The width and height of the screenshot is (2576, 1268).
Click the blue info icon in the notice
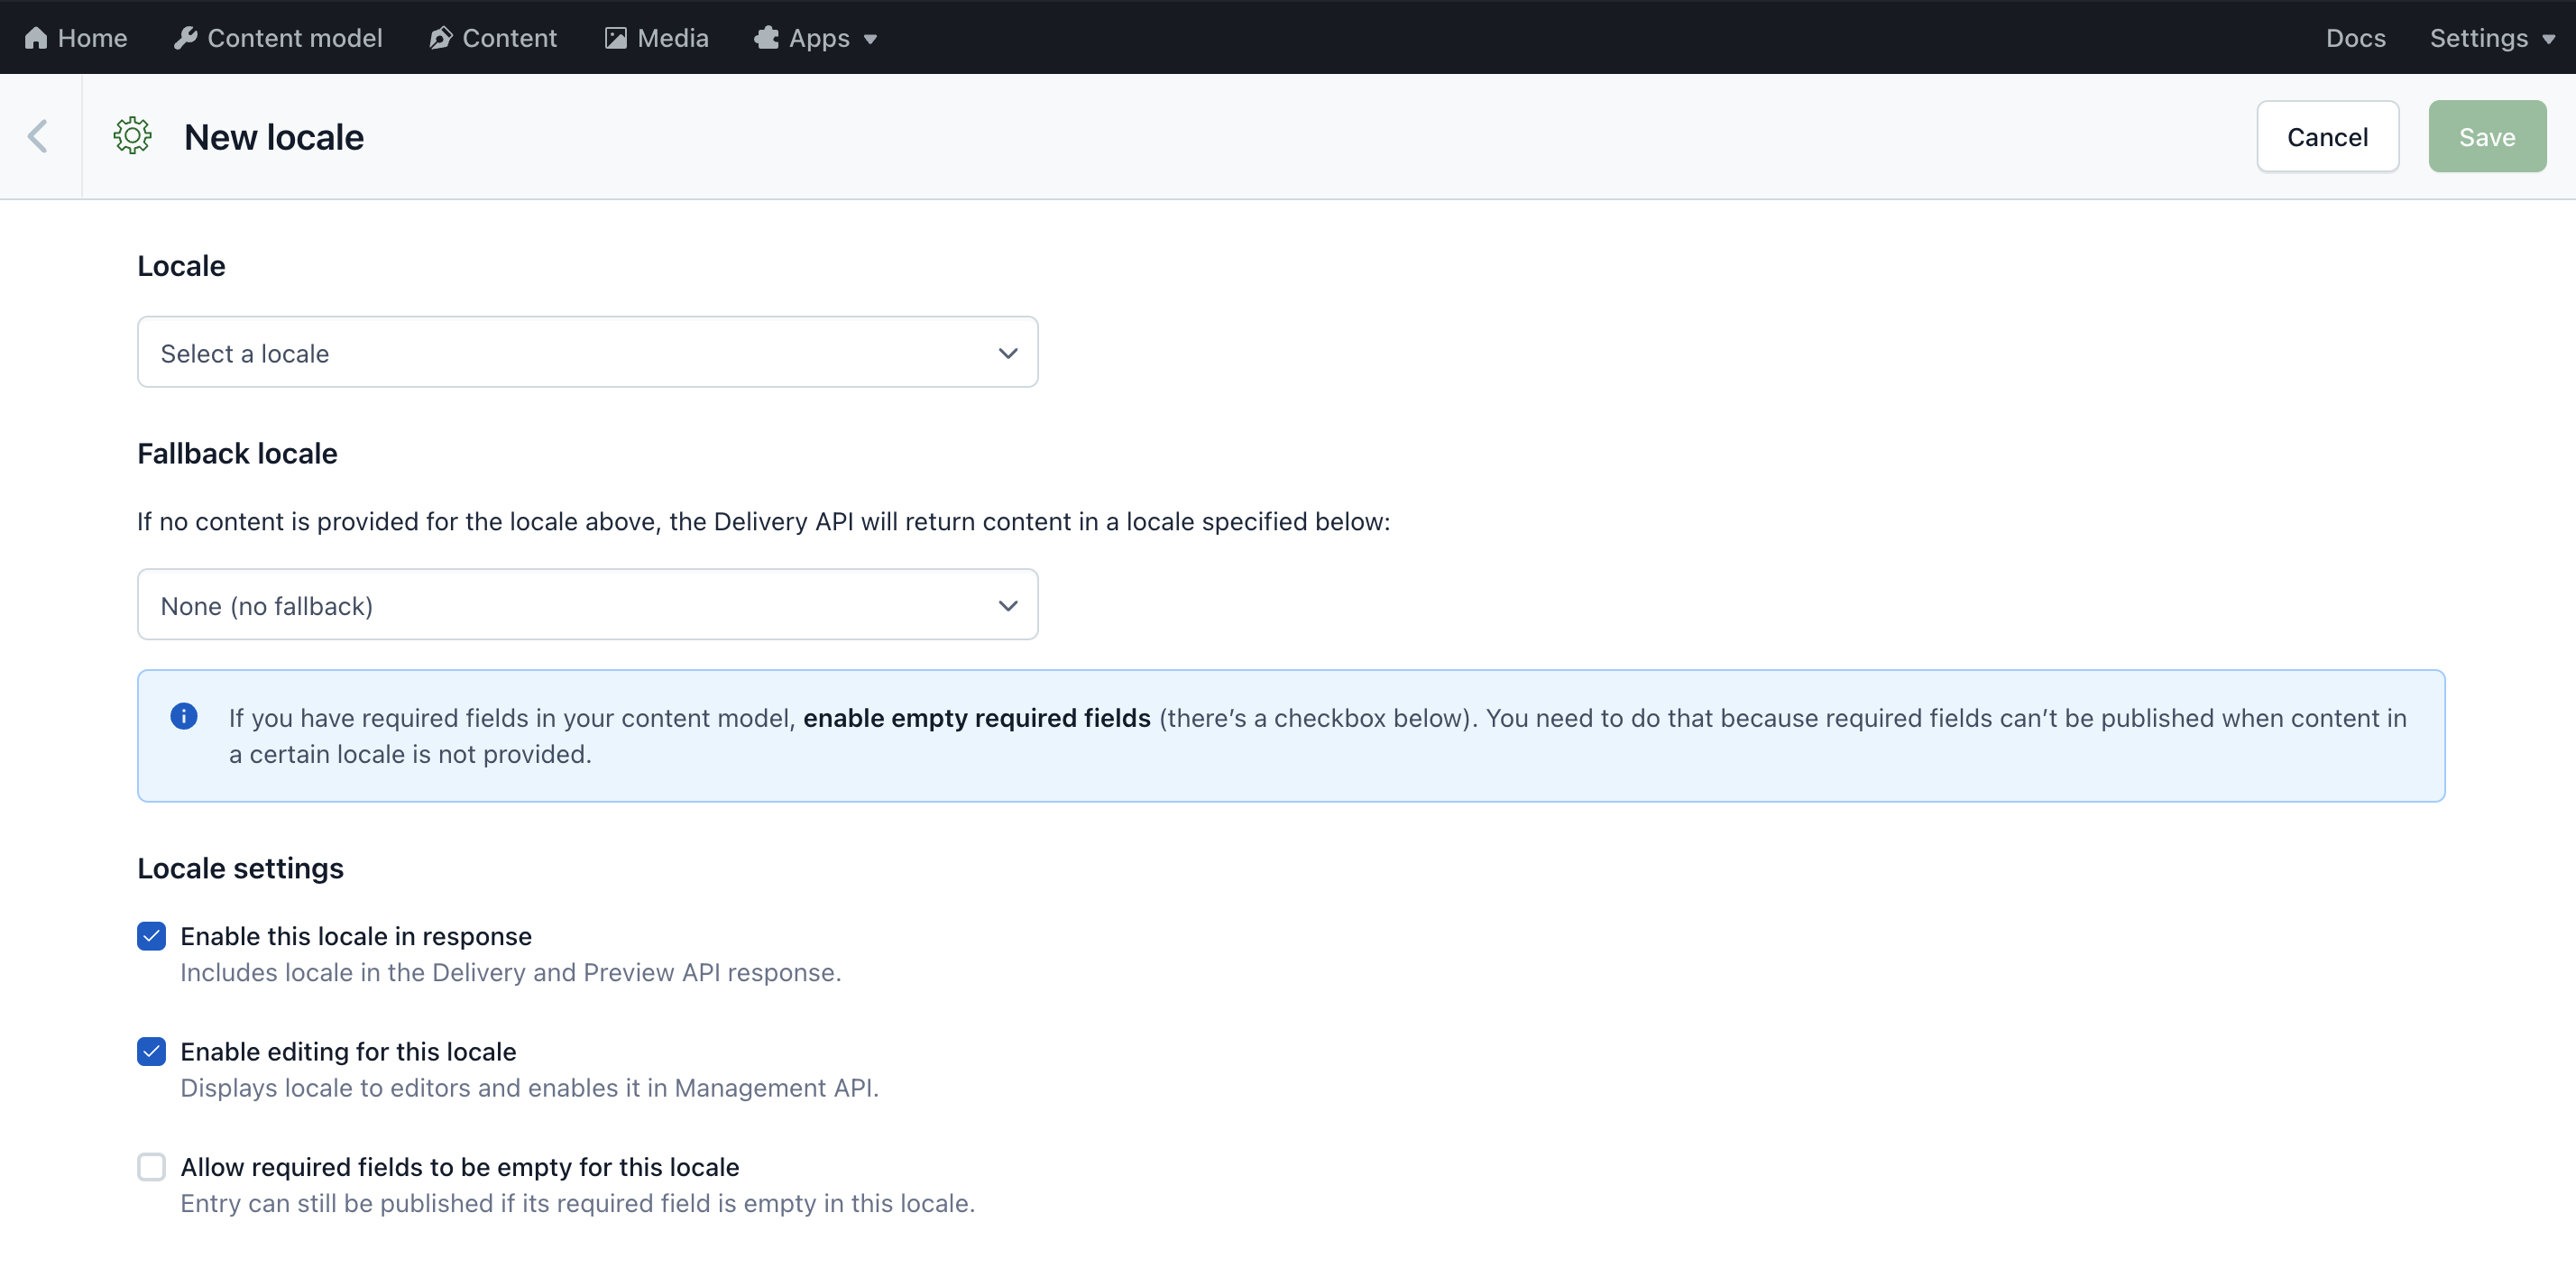(x=184, y=716)
